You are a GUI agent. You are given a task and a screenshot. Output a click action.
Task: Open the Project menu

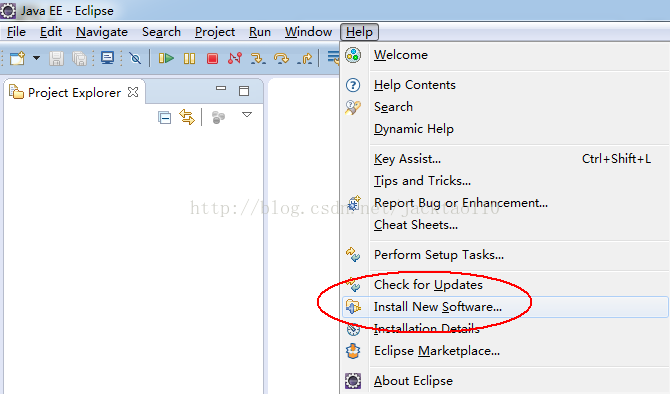click(215, 32)
